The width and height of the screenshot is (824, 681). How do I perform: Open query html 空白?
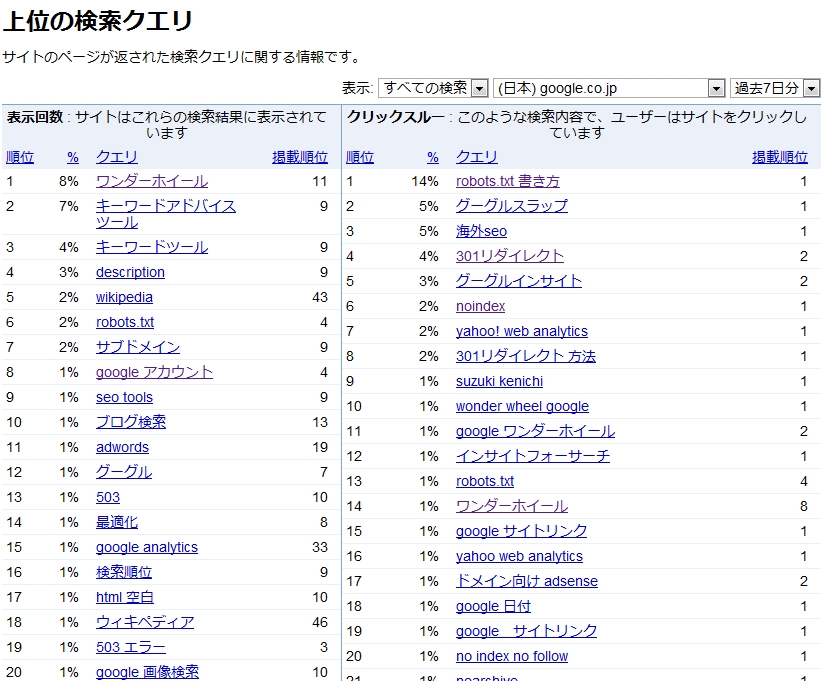tap(125, 597)
